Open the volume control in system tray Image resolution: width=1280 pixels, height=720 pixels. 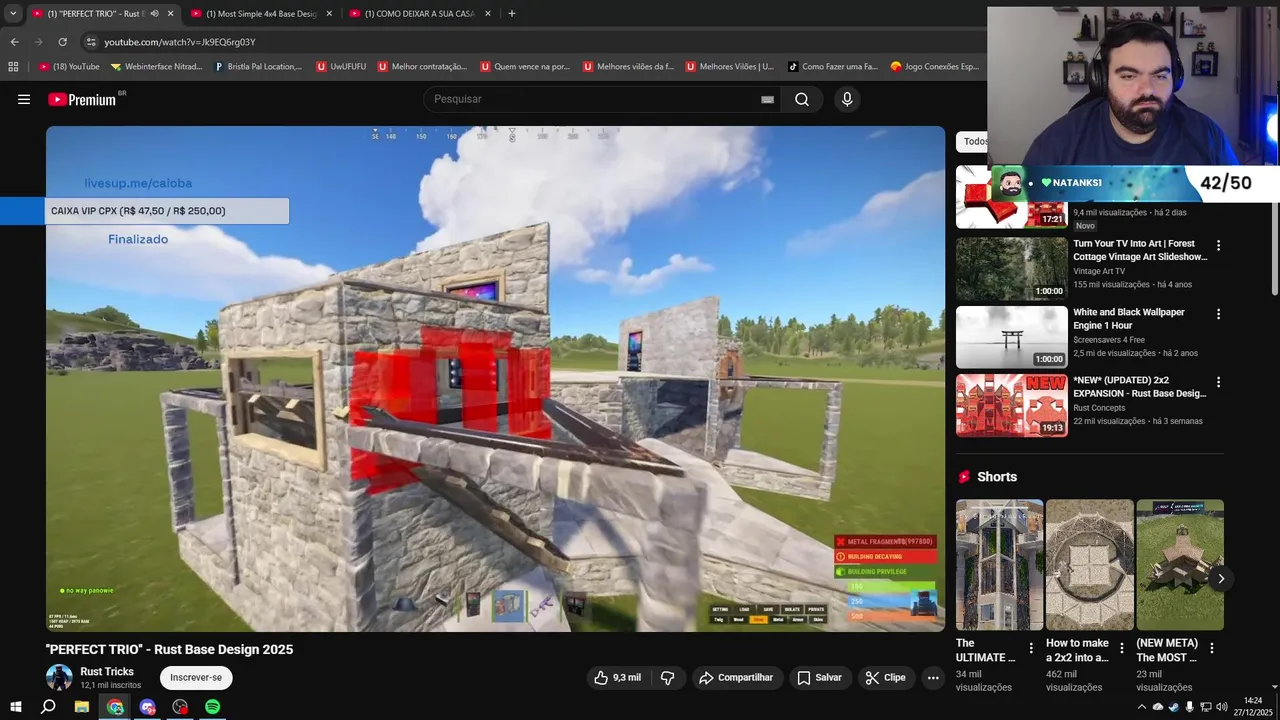click(1221, 707)
